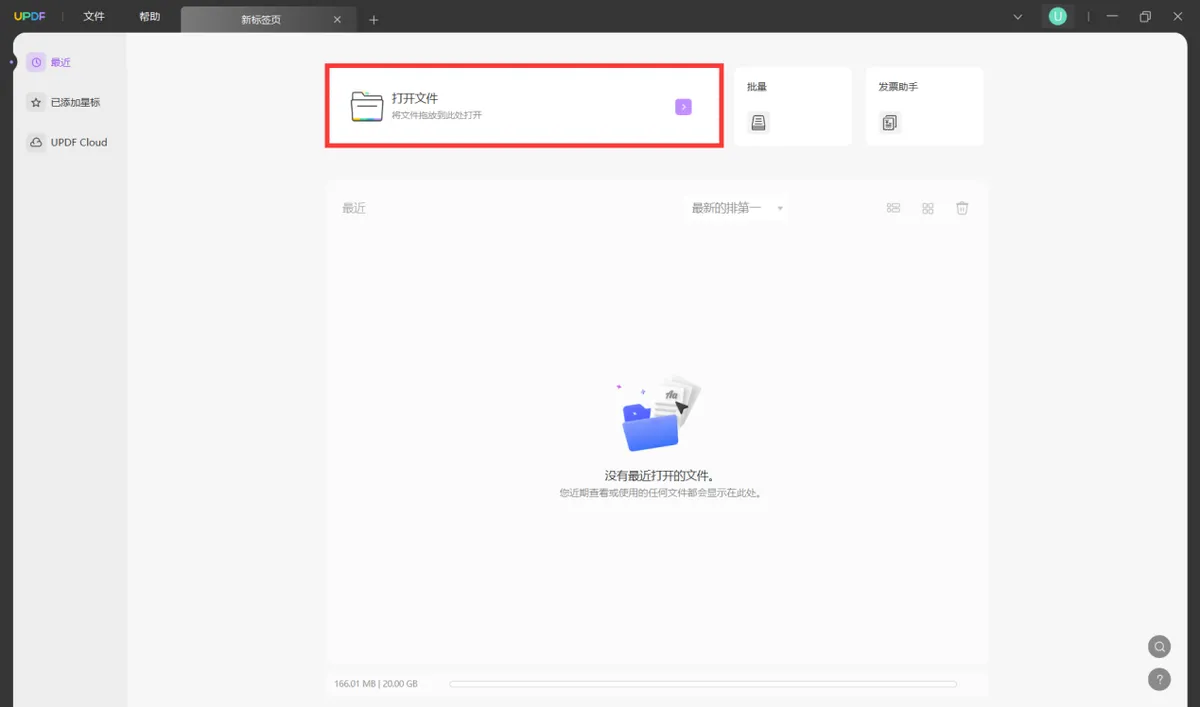Open the 帮助 menu
The image size is (1200, 707).
tap(150, 17)
